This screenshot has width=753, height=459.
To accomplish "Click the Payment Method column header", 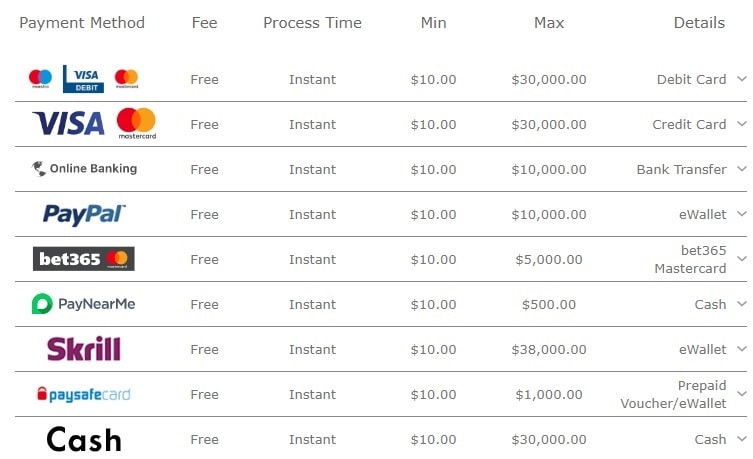I will [x=82, y=23].
